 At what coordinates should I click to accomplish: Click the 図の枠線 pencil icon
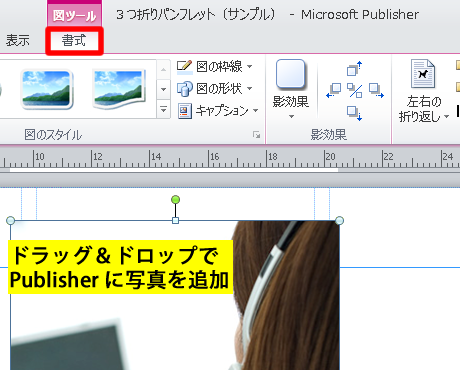tap(184, 67)
